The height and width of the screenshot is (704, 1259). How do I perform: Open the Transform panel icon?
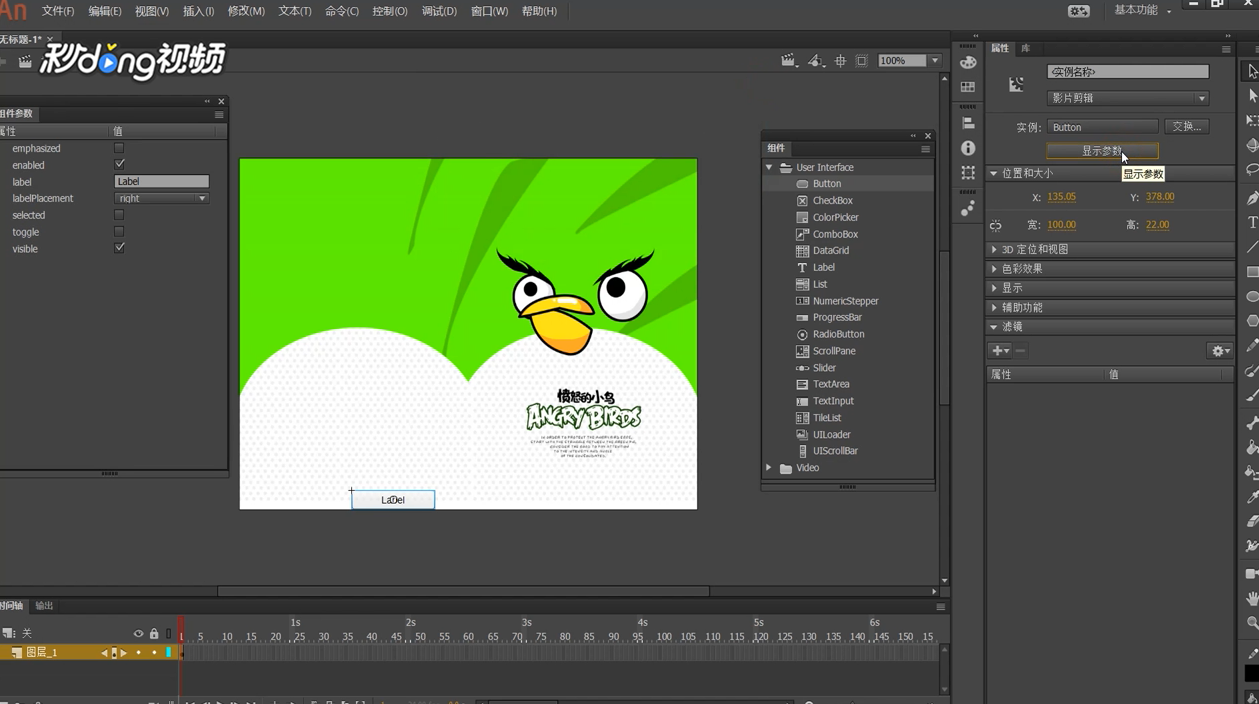pyautogui.click(x=968, y=173)
